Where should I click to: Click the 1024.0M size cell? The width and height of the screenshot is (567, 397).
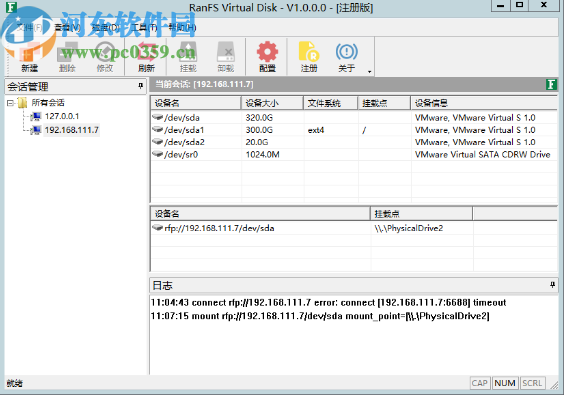(263, 154)
